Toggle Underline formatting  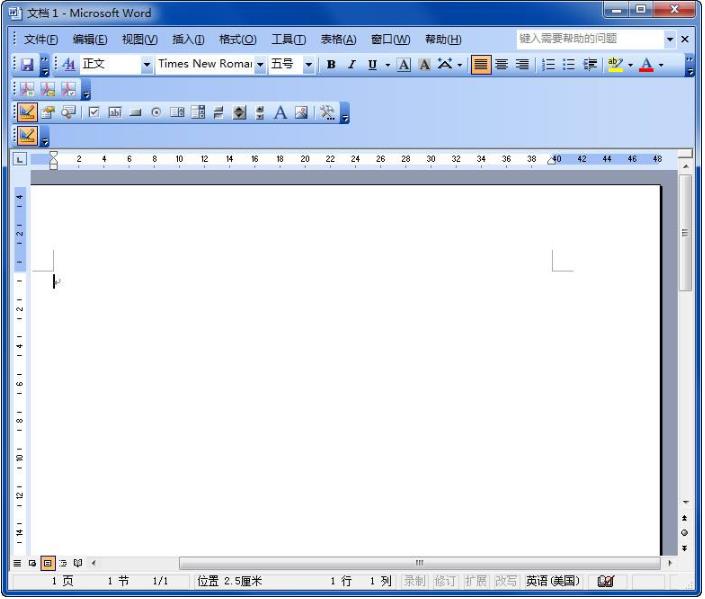click(x=372, y=65)
